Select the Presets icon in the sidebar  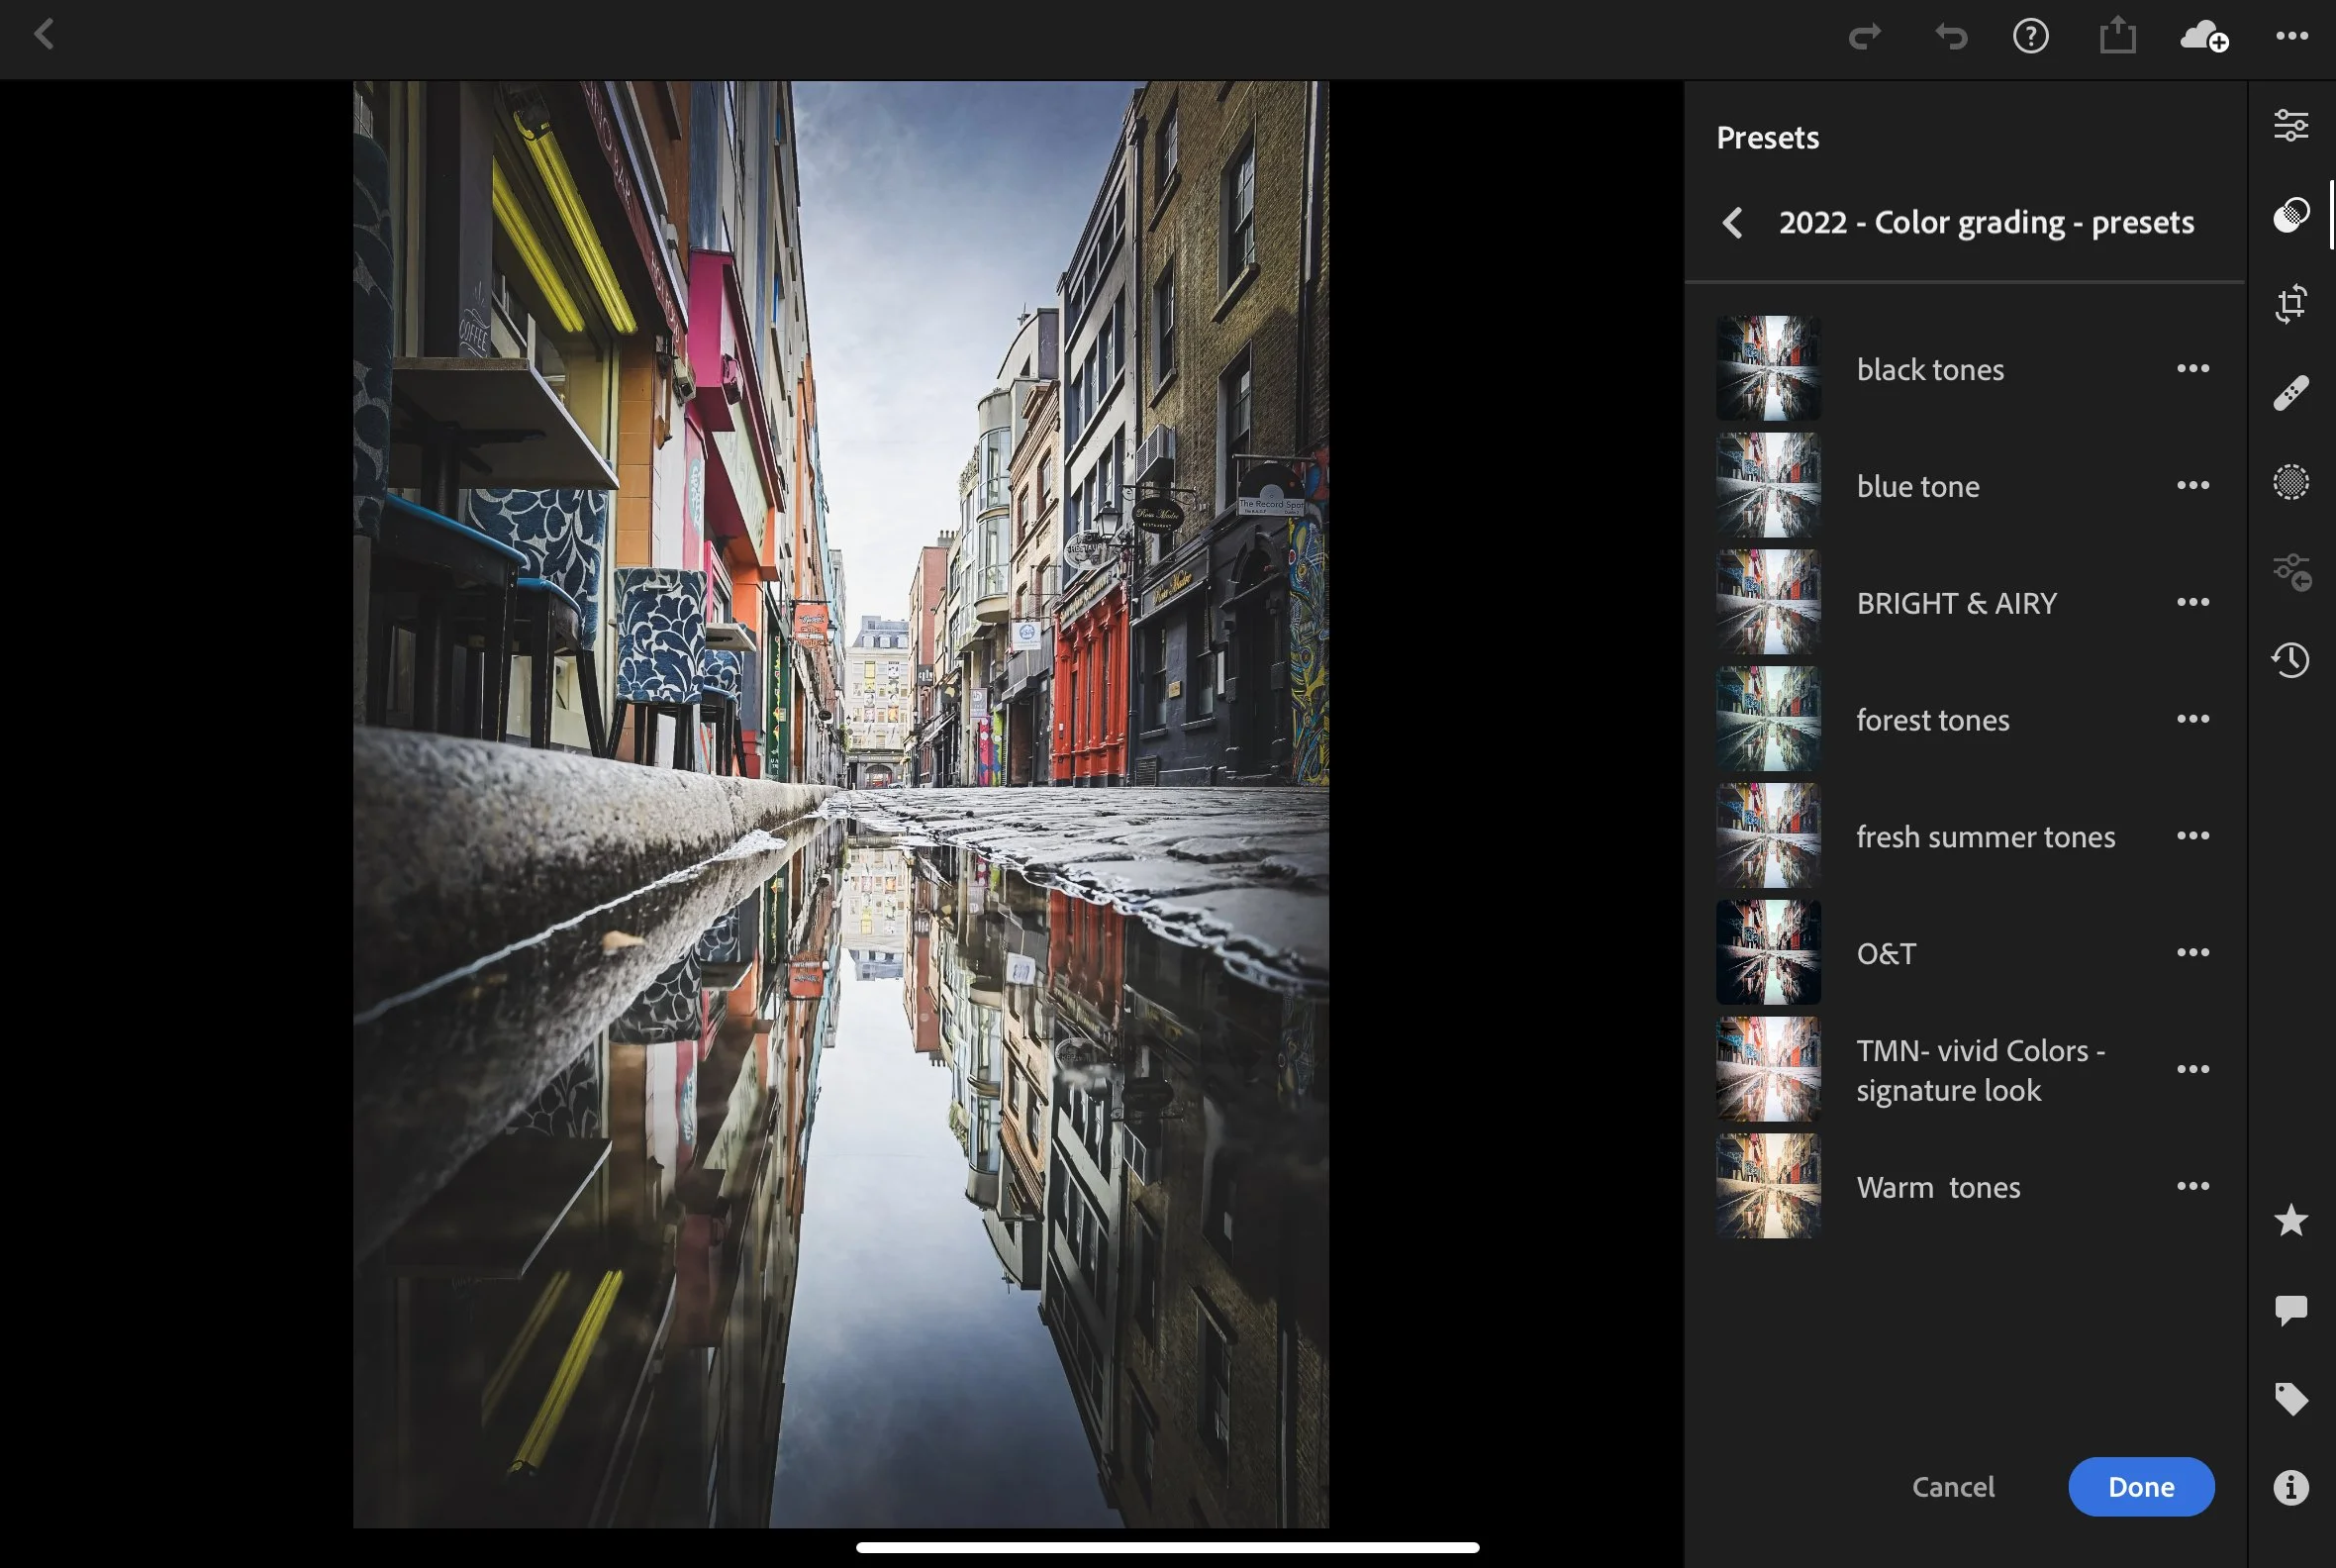pyautogui.click(x=2290, y=215)
